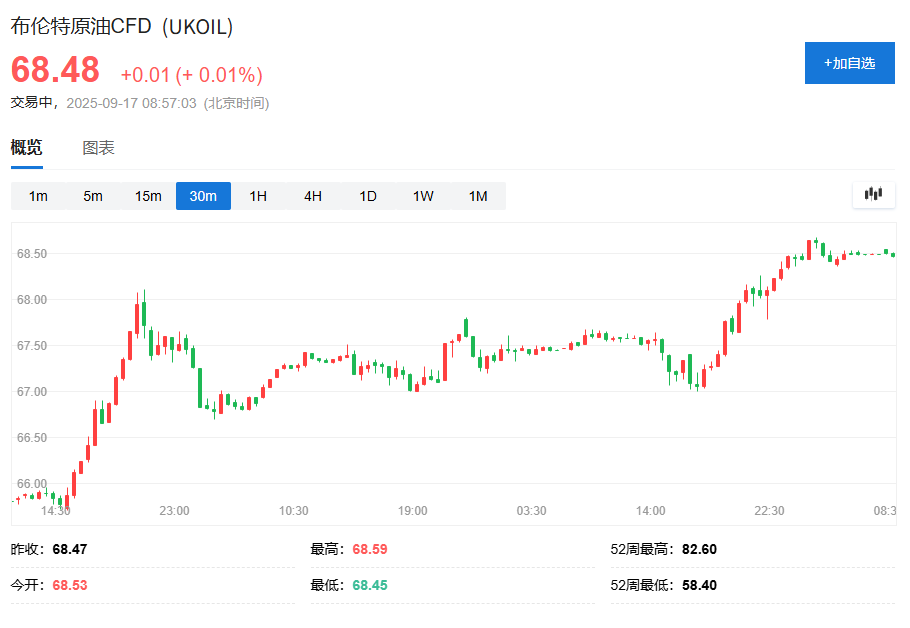Click the 52周最高 value 82.60
This screenshot has height=628, width=910.
[699, 549]
